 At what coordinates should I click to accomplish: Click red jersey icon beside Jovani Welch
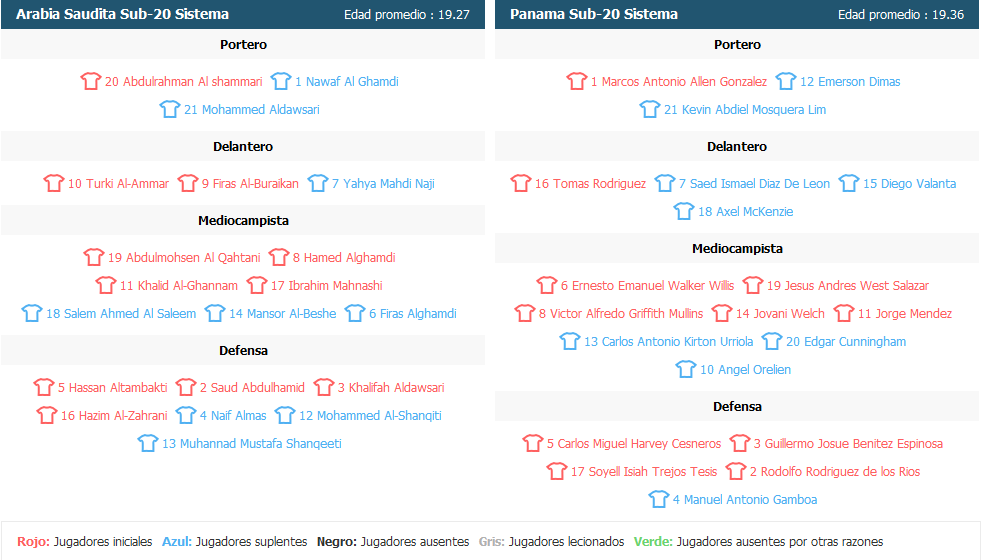tap(722, 313)
